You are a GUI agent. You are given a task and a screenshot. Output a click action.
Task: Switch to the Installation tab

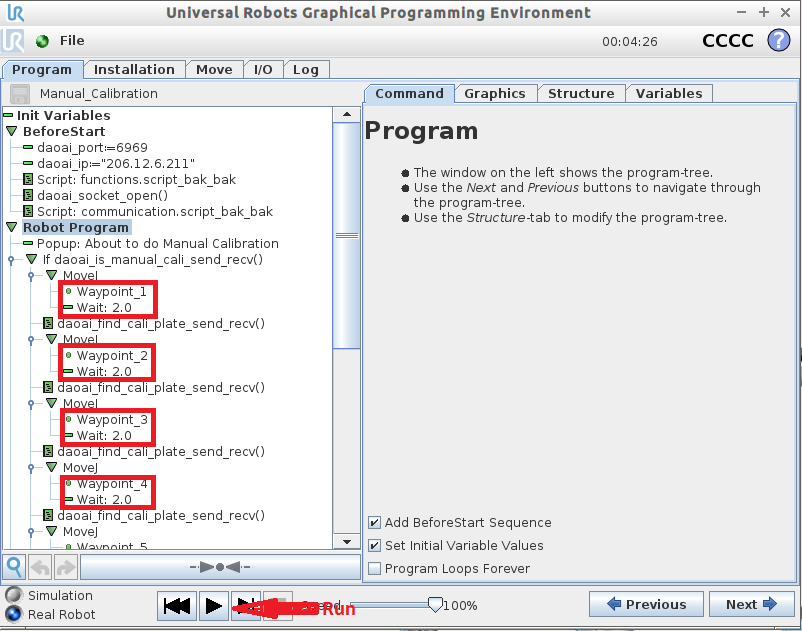134,70
